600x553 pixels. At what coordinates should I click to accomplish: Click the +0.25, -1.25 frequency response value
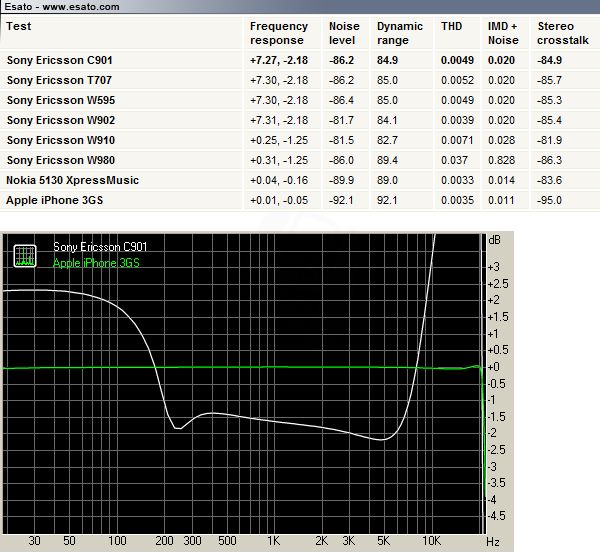(279, 140)
